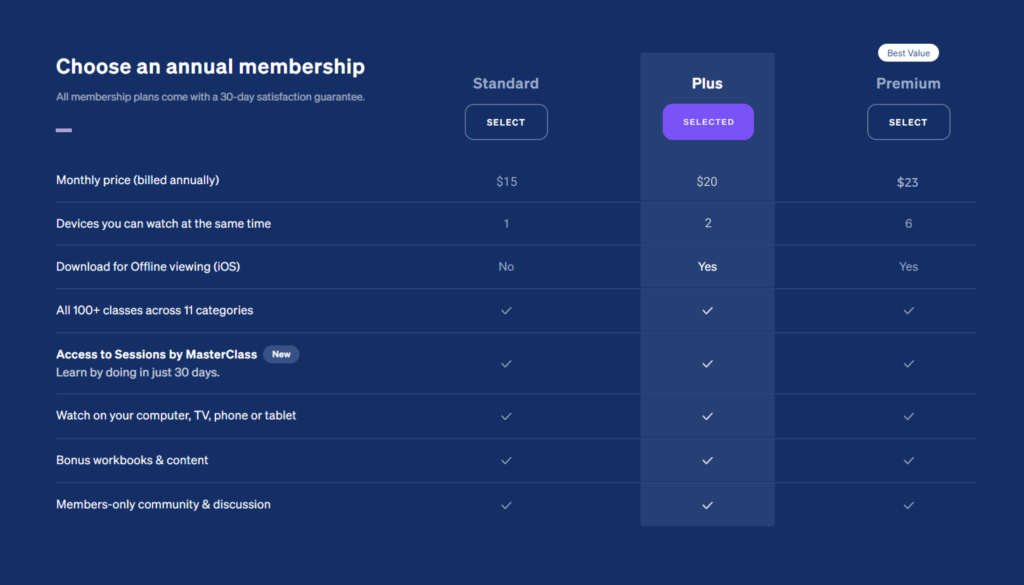The image size is (1024, 585).
Task: Click the Premium column heading
Action: point(908,84)
